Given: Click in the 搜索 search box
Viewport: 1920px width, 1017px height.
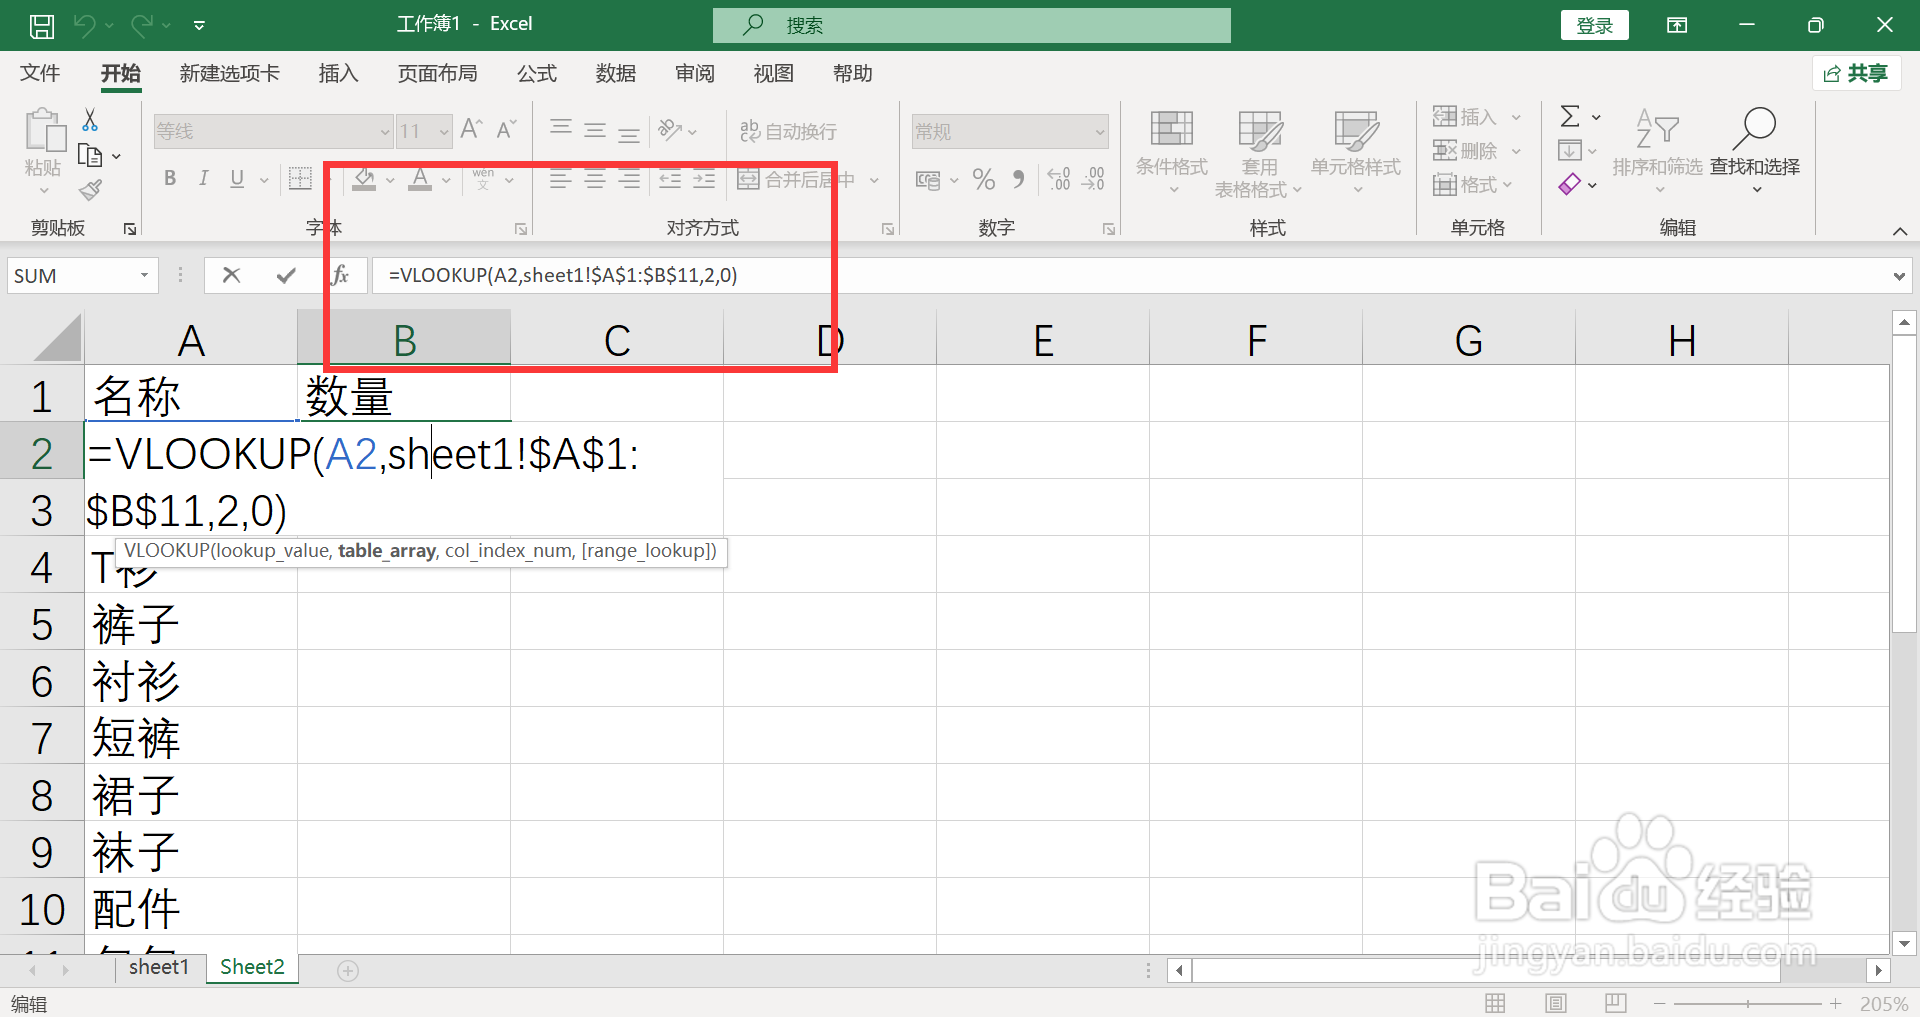Looking at the screenshot, I should 971,25.
